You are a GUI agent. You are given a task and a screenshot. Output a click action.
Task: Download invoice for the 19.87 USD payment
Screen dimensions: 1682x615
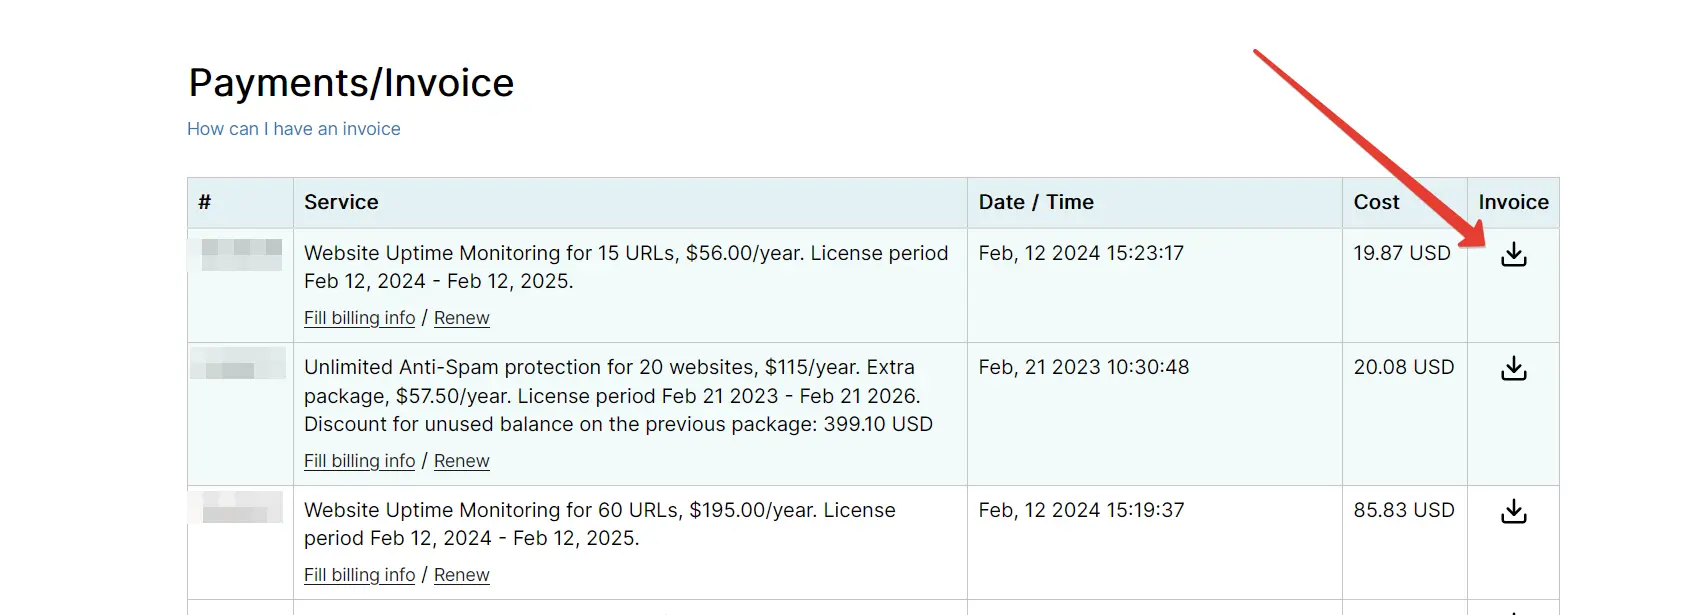pos(1513,255)
